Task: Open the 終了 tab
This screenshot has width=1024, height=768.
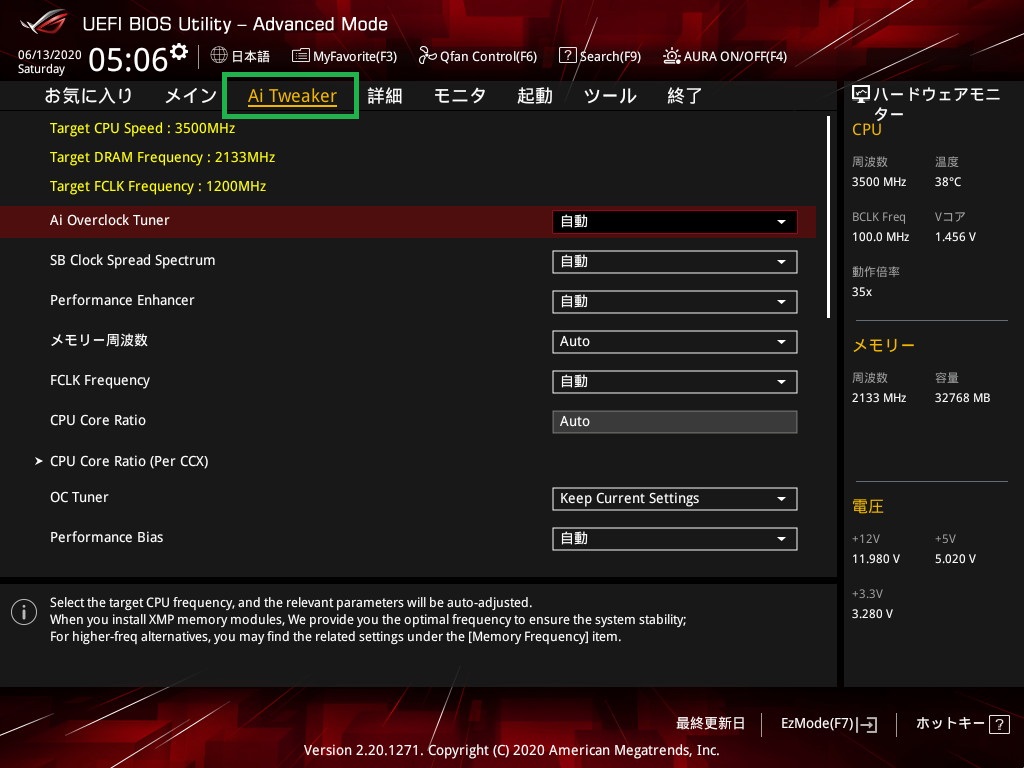Action: click(684, 96)
